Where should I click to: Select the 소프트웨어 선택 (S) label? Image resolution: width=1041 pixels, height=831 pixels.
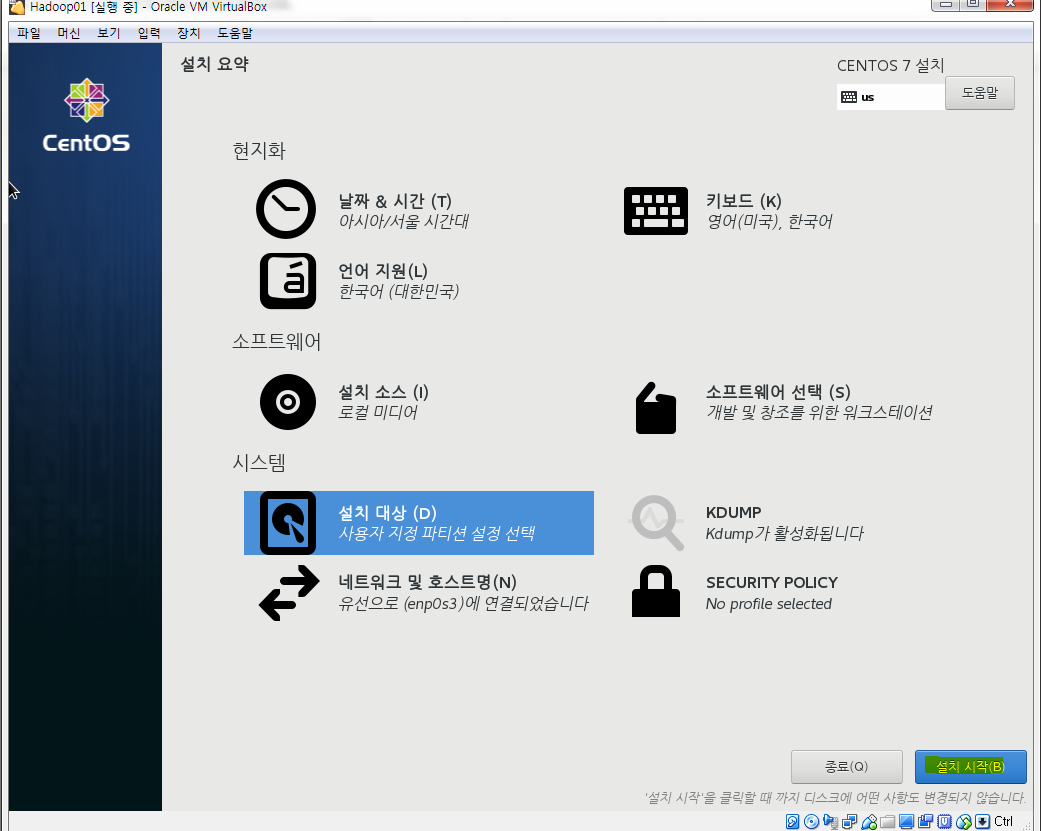tap(778, 392)
